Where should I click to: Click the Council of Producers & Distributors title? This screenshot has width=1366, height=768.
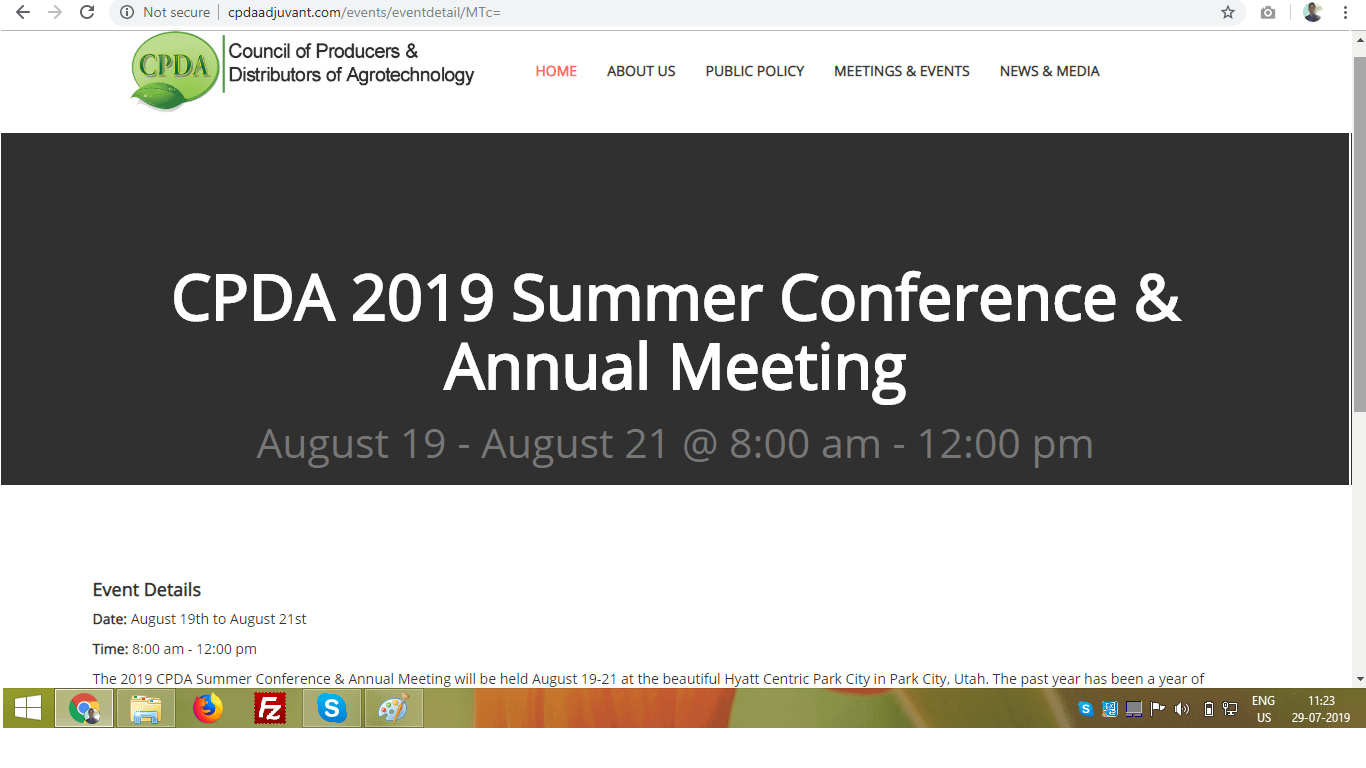tap(351, 63)
